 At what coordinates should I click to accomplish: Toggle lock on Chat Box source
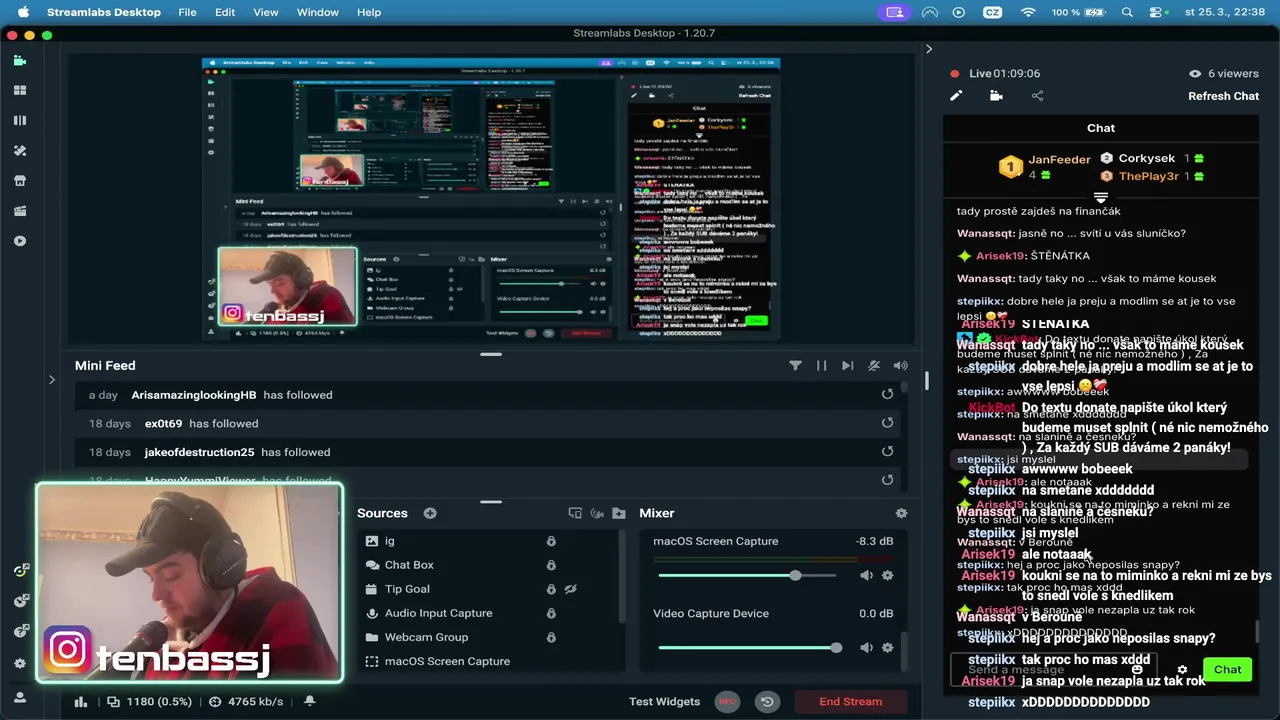[551, 565]
